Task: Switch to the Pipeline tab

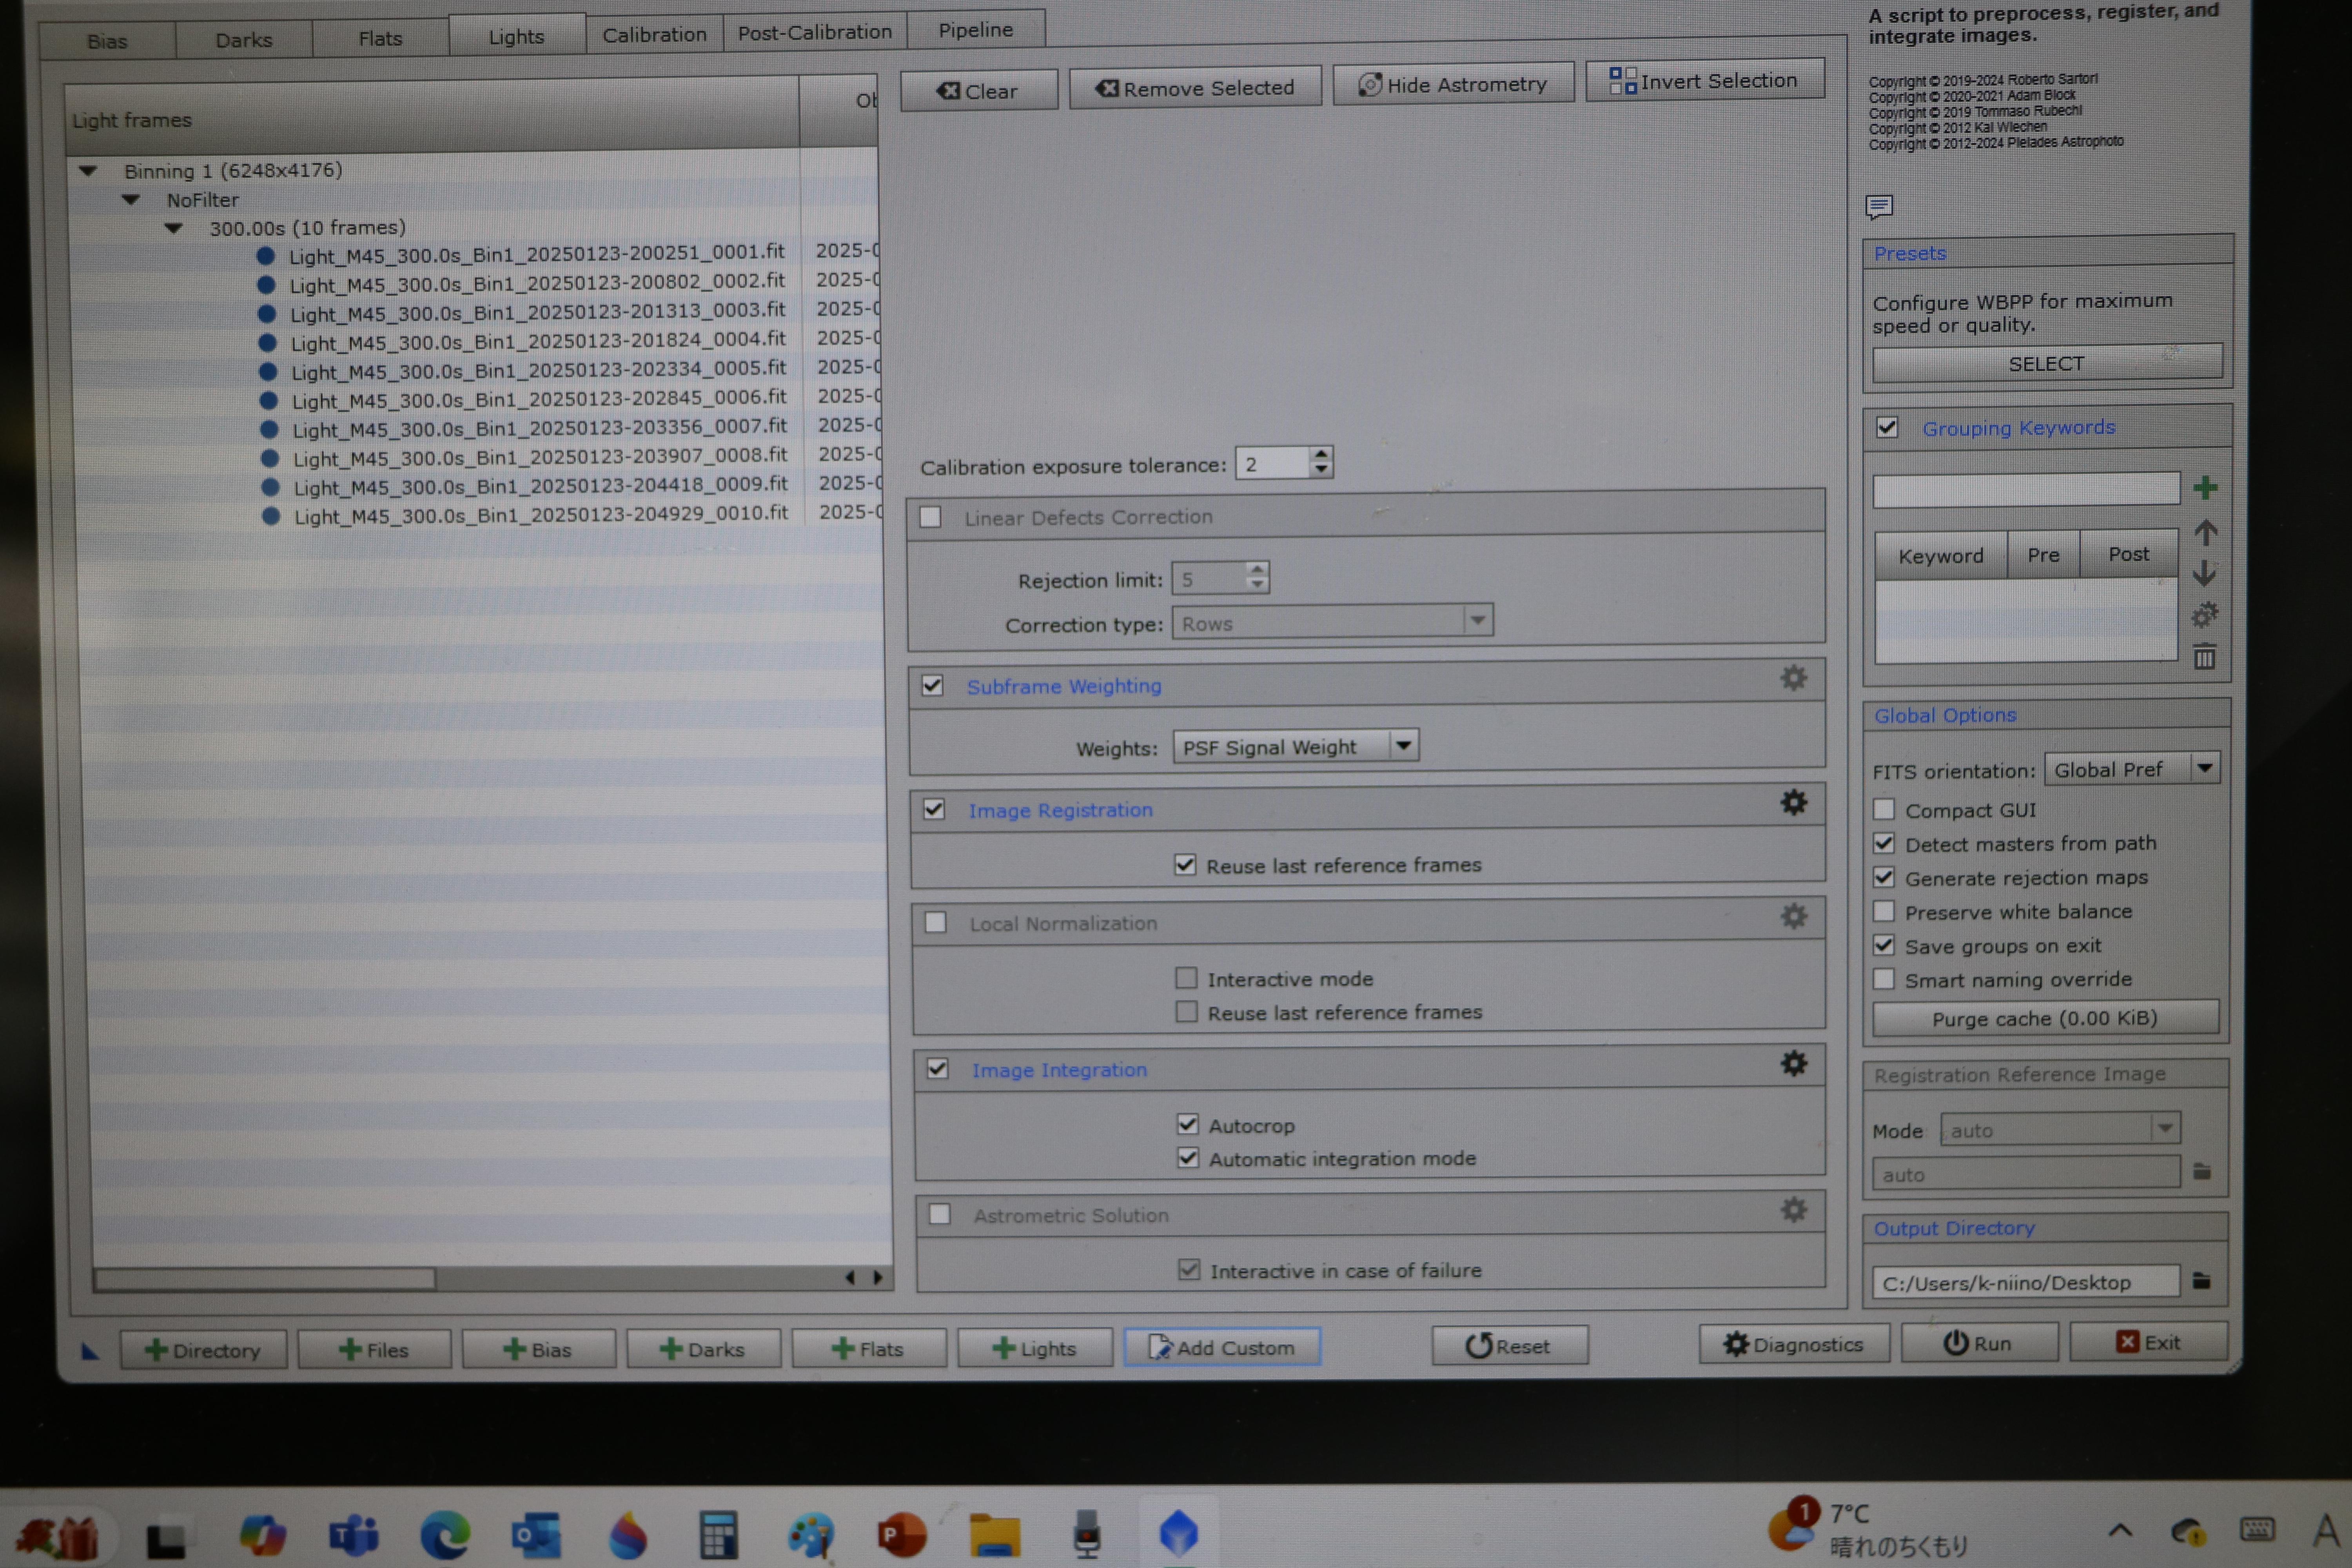Action: (976, 30)
